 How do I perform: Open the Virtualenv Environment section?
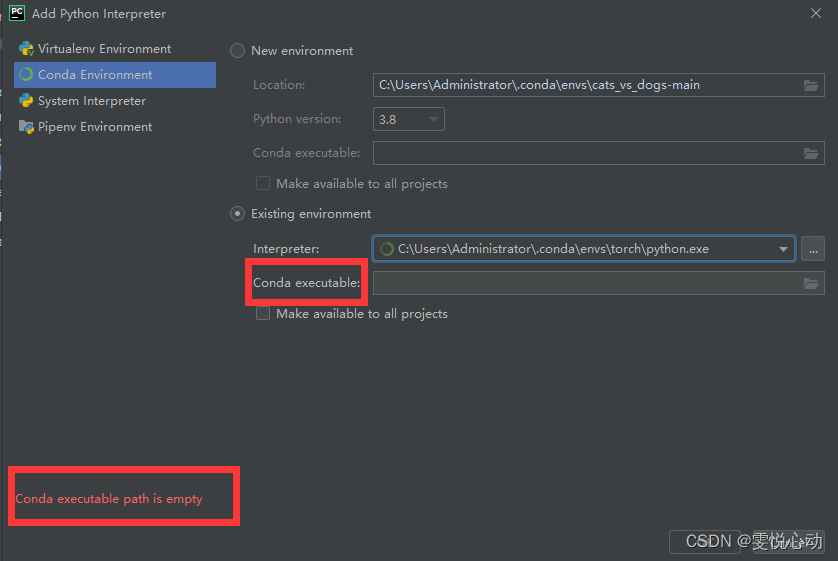115,49
